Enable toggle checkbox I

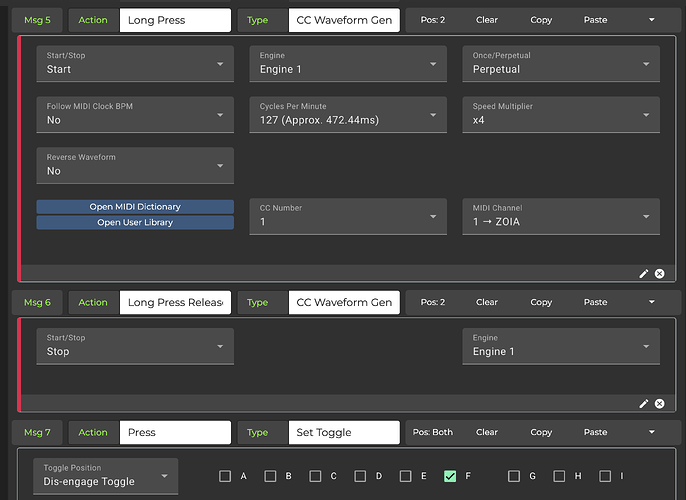(605, 476)
